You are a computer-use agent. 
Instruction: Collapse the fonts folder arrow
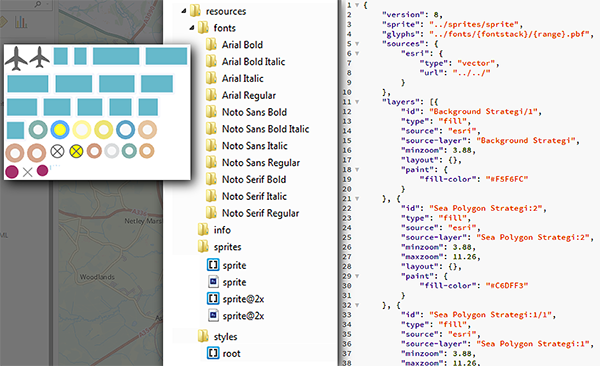(x=192, y=28)
